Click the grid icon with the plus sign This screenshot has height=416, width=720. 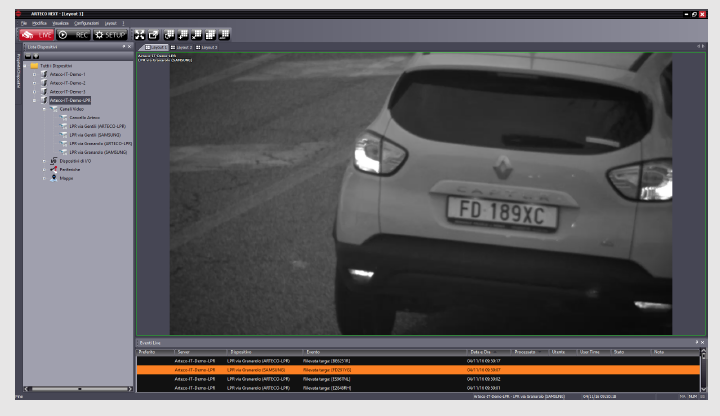coord(183,35)
